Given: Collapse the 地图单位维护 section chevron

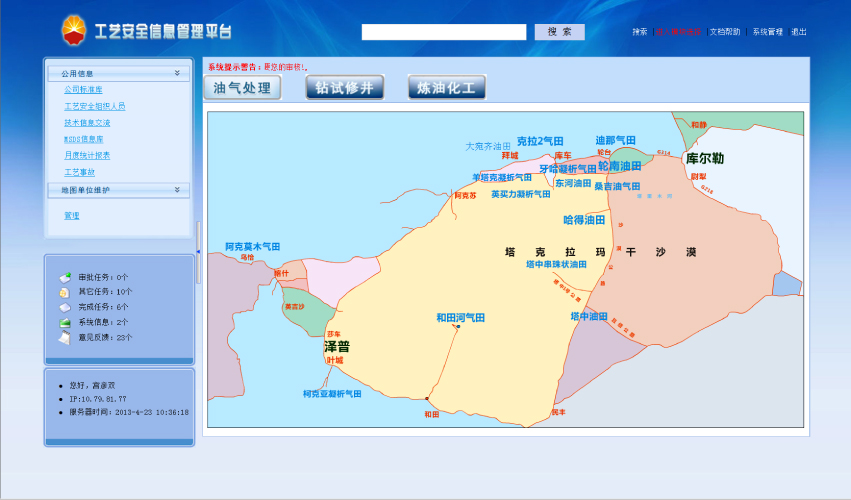Looking at the screenshot, I should tap(177, 189).
